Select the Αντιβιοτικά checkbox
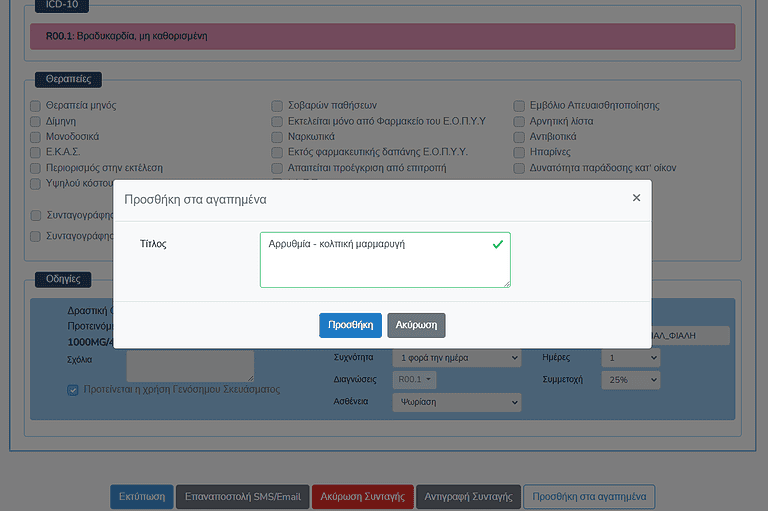The width and height of the screenshot is (768, 511). tap(520, 137)
